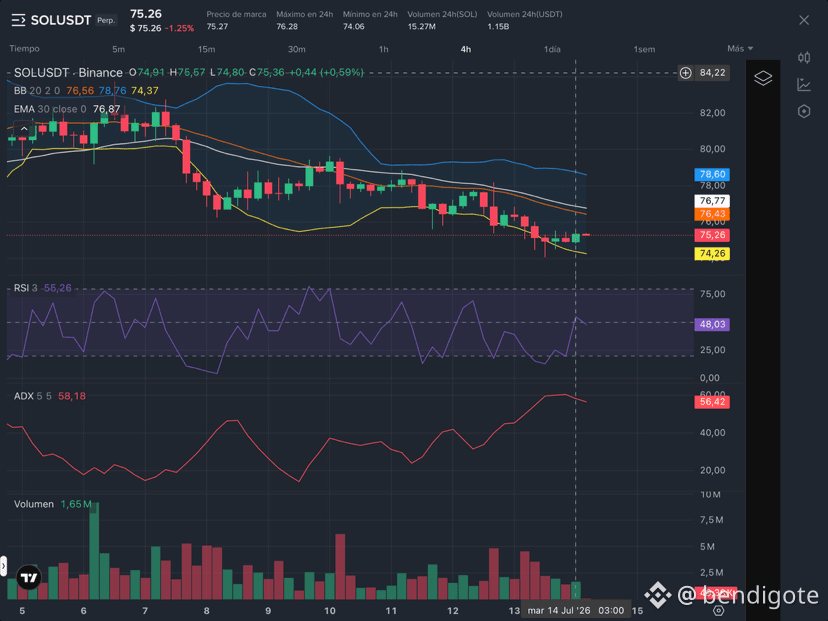Select the 1sem timeframe
The image size is (828, 621).
click(x=644, y=49)
